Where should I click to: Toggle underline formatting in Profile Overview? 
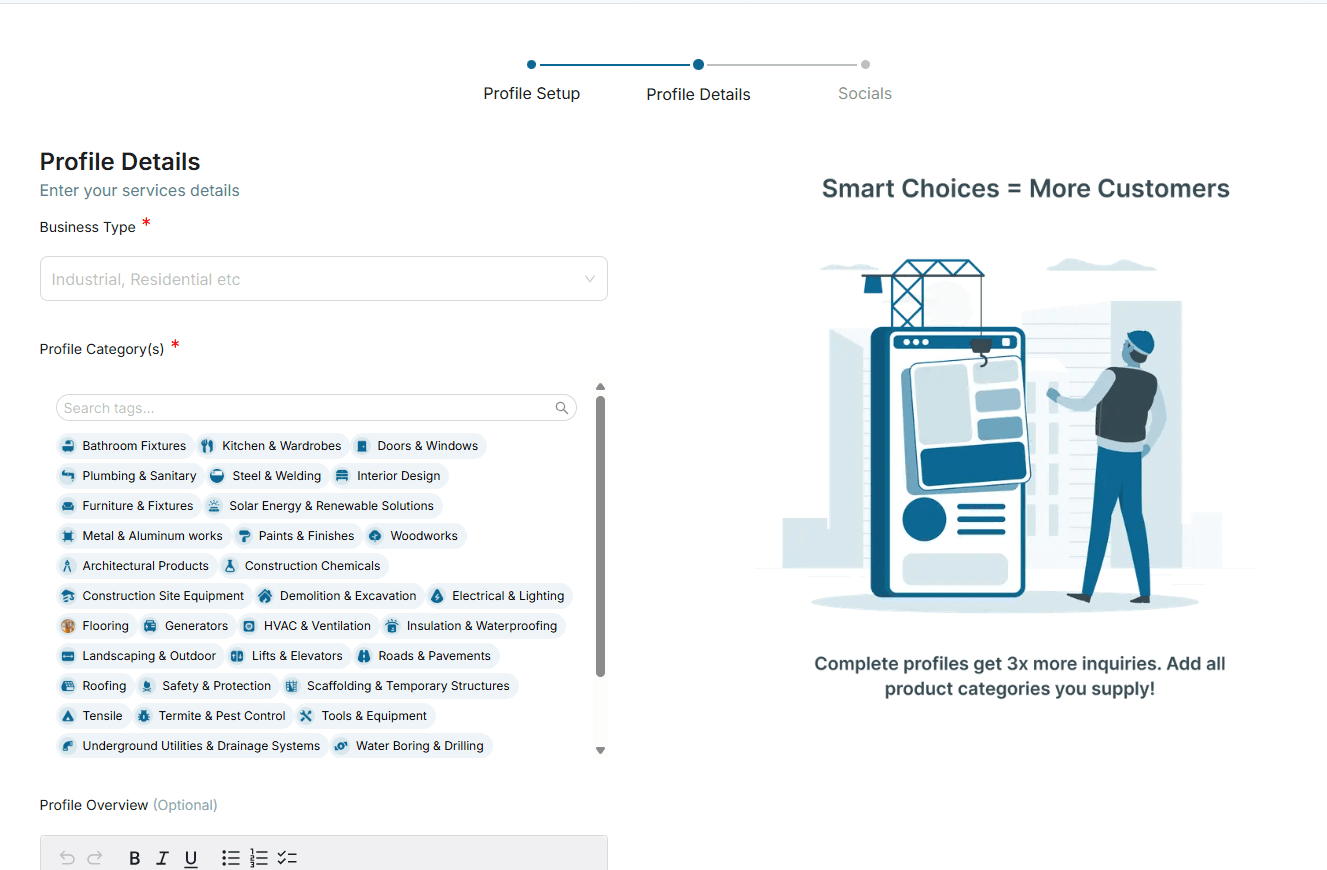pyautogui.click(x=191, y=858)
